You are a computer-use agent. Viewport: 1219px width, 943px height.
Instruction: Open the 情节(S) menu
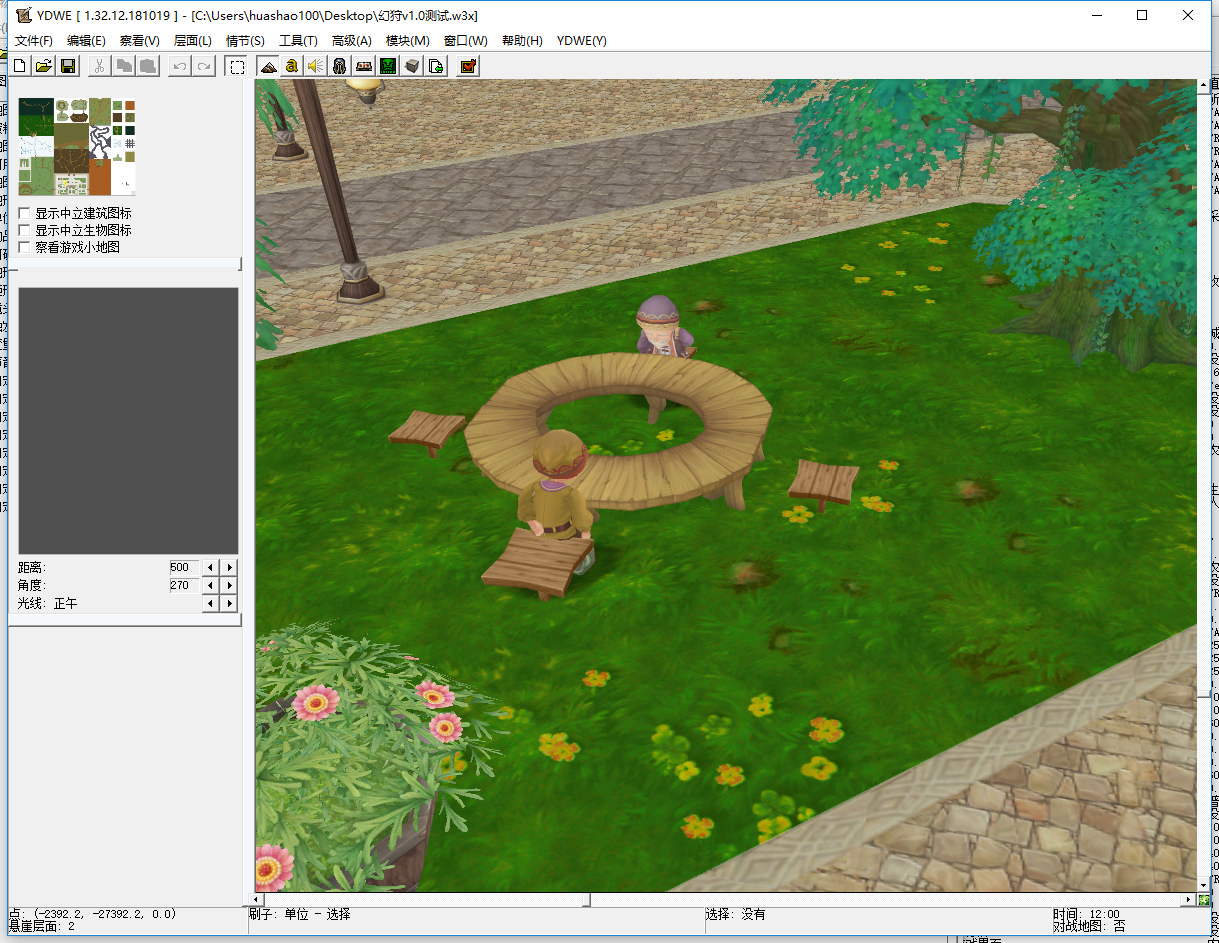245,41
